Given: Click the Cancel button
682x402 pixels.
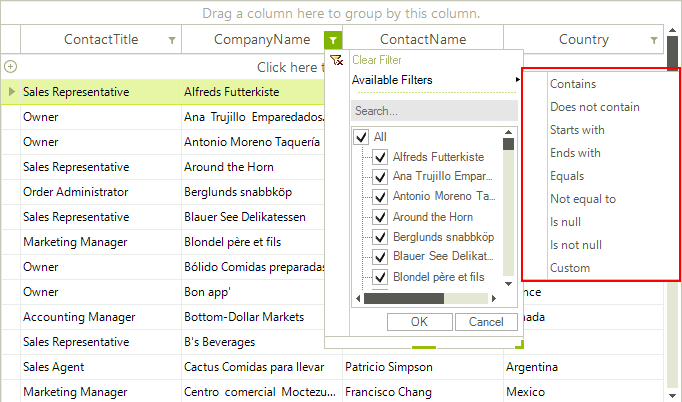Looking at the screenshot, I should (486, 322).
